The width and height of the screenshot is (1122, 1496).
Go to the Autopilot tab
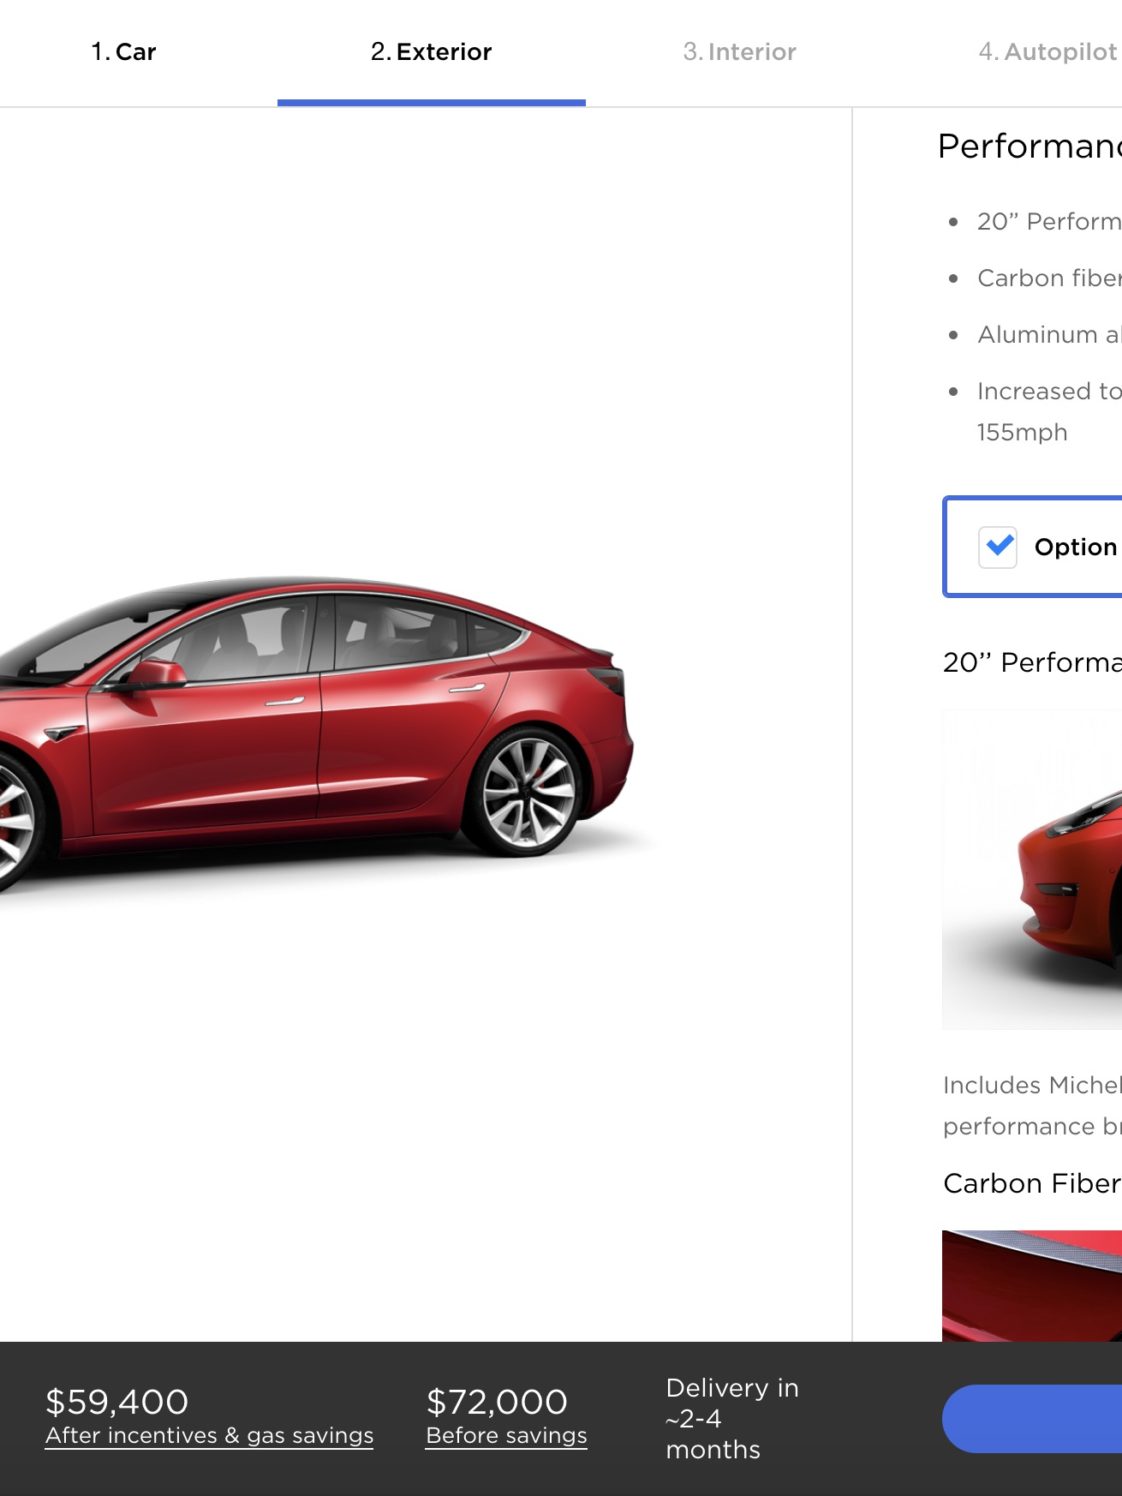click(x=1048, y=52)
